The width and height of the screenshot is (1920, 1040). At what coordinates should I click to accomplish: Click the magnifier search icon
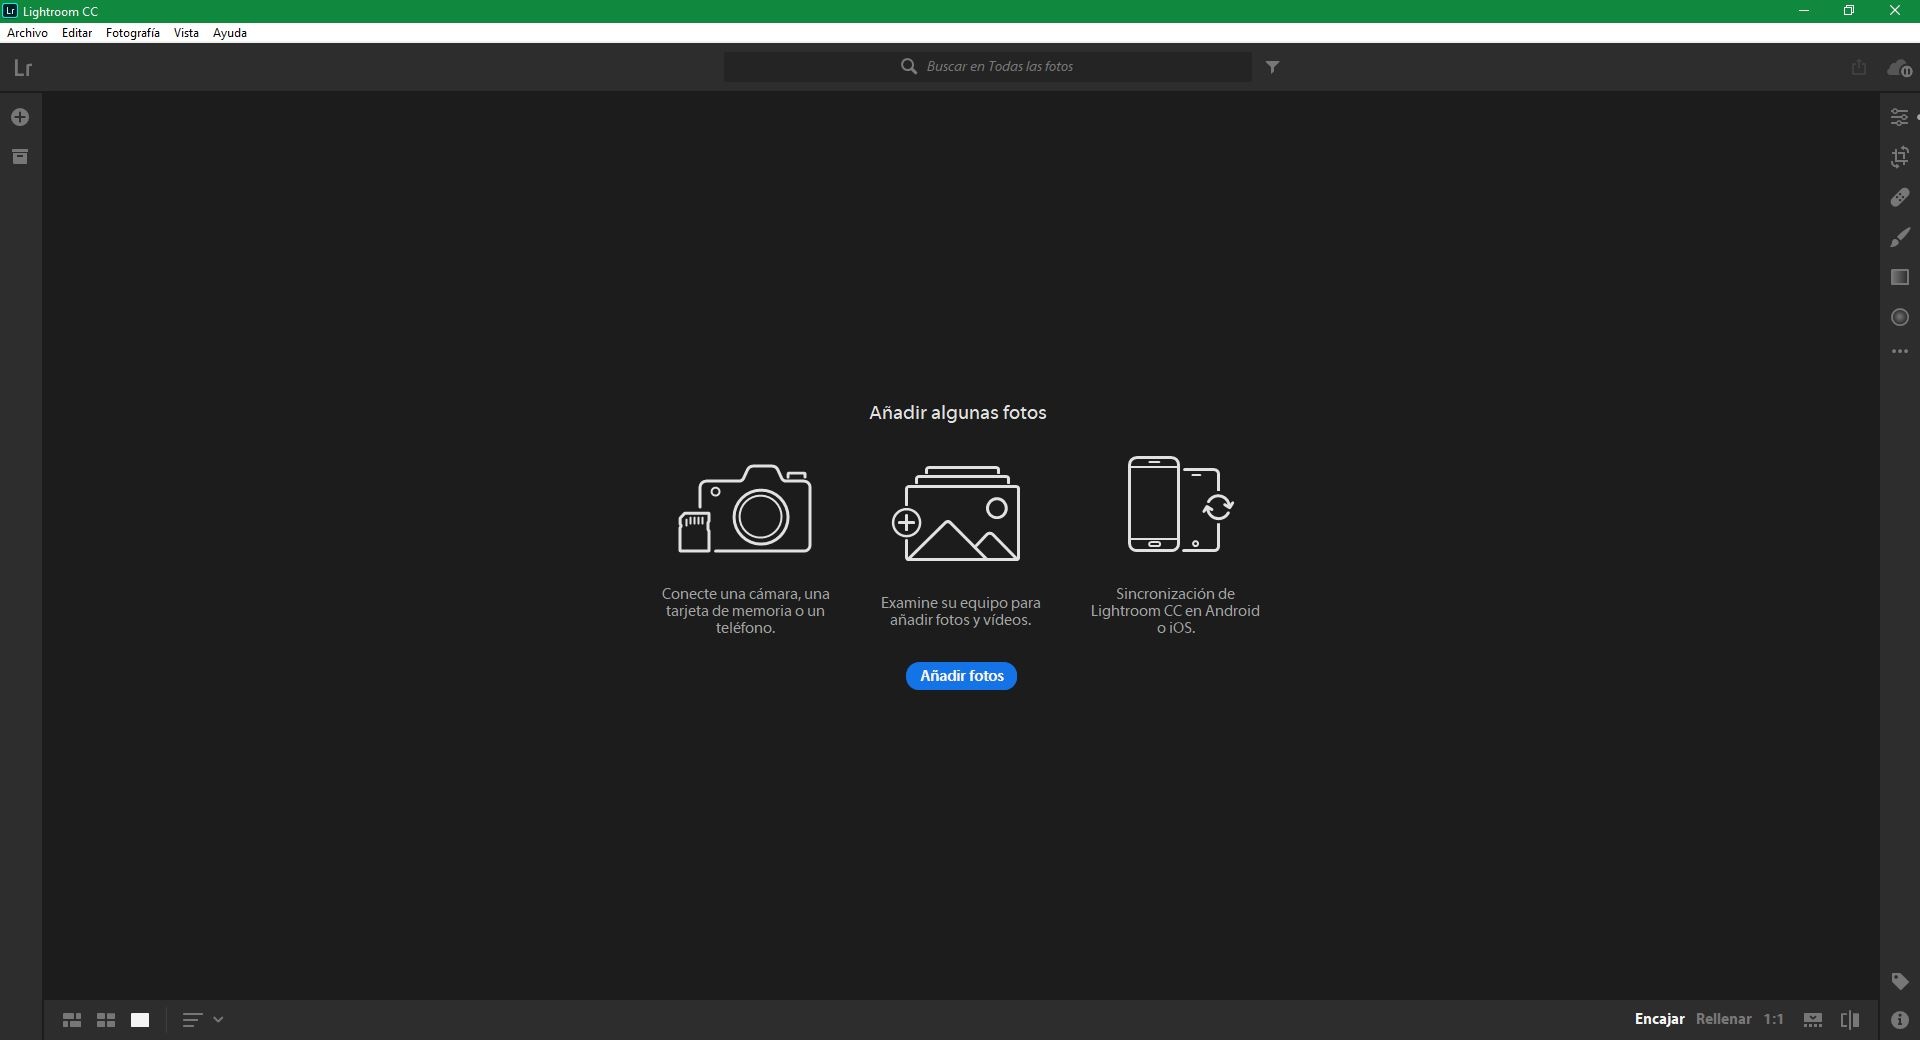tap(909, 66)
